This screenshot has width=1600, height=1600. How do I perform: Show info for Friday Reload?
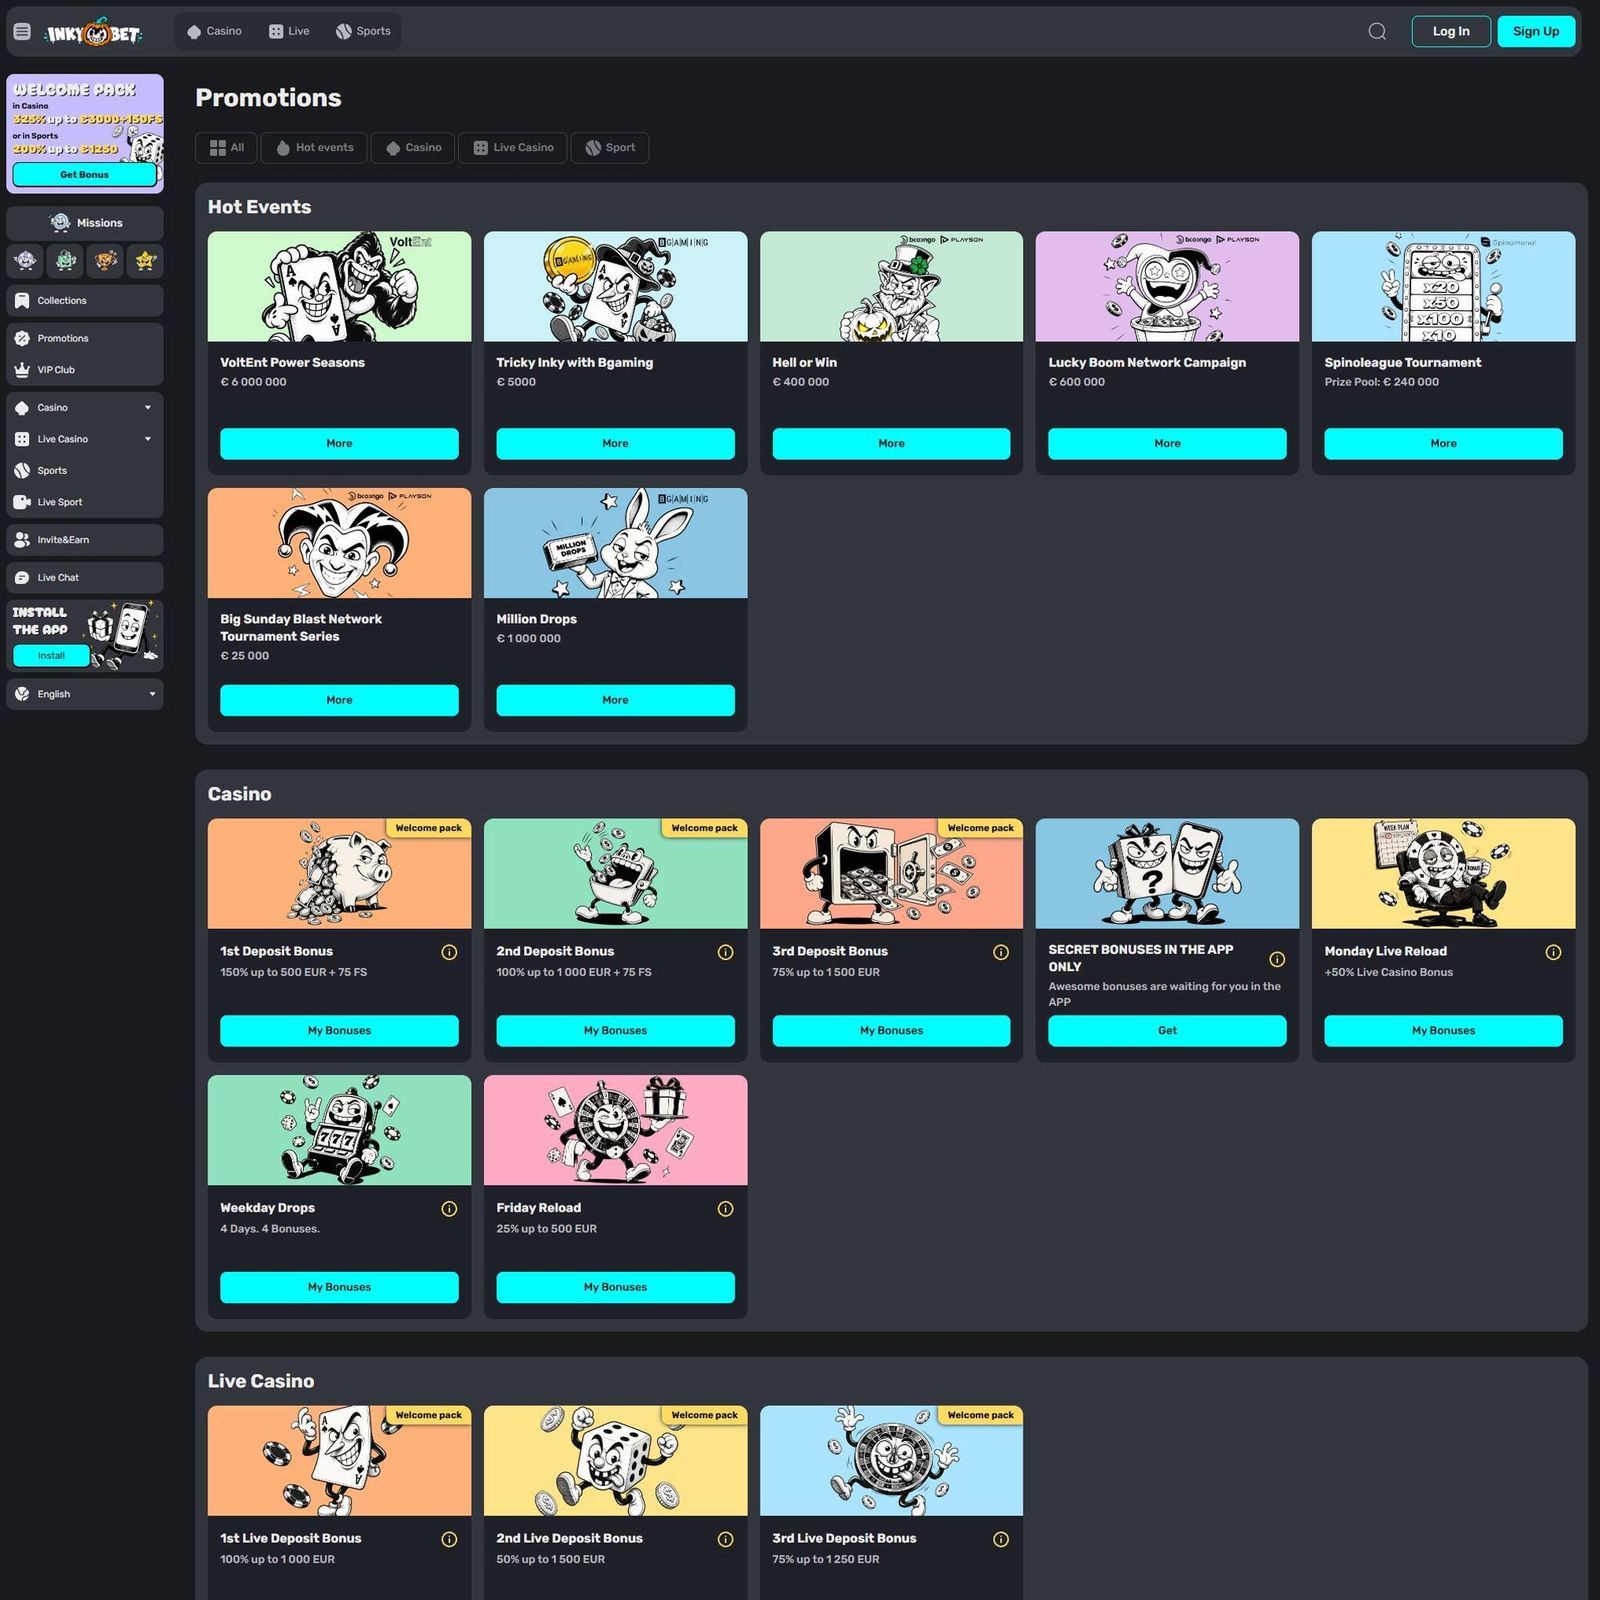point(725,1209)
